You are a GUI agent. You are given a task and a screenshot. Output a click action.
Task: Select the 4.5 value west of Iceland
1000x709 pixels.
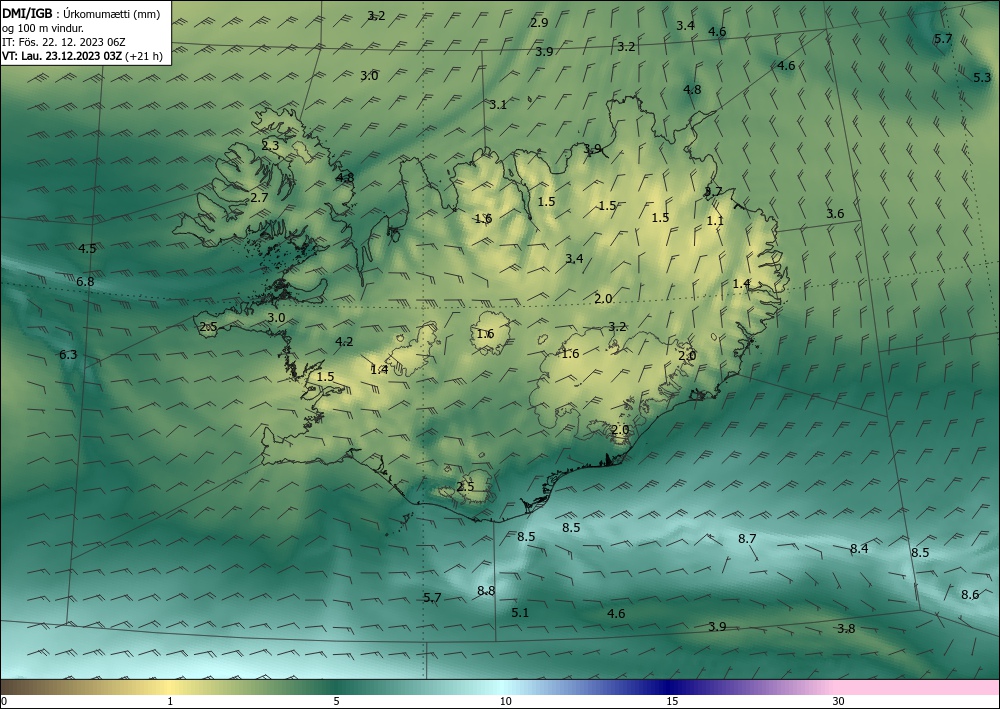(x=87, y=248)
